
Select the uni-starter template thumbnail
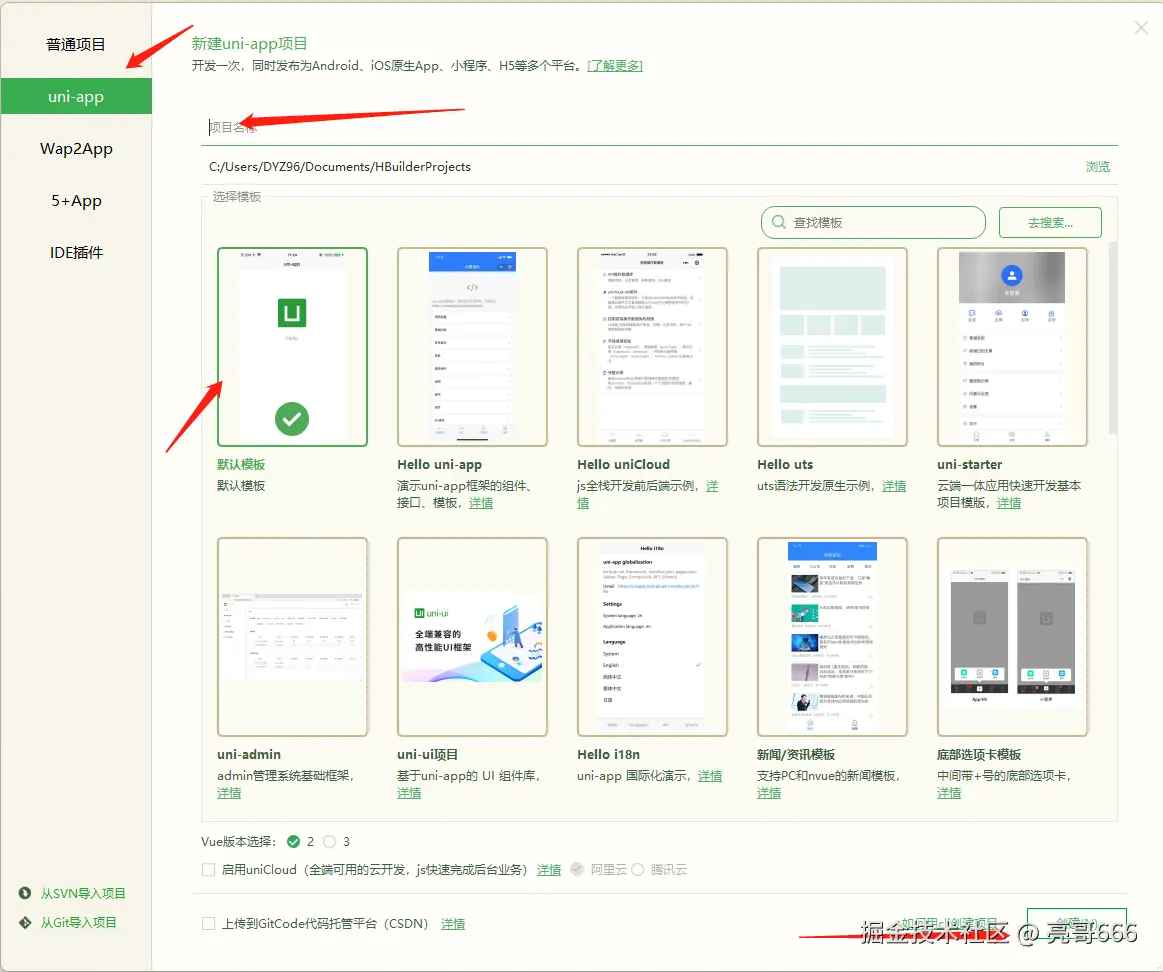[1012, 347]
